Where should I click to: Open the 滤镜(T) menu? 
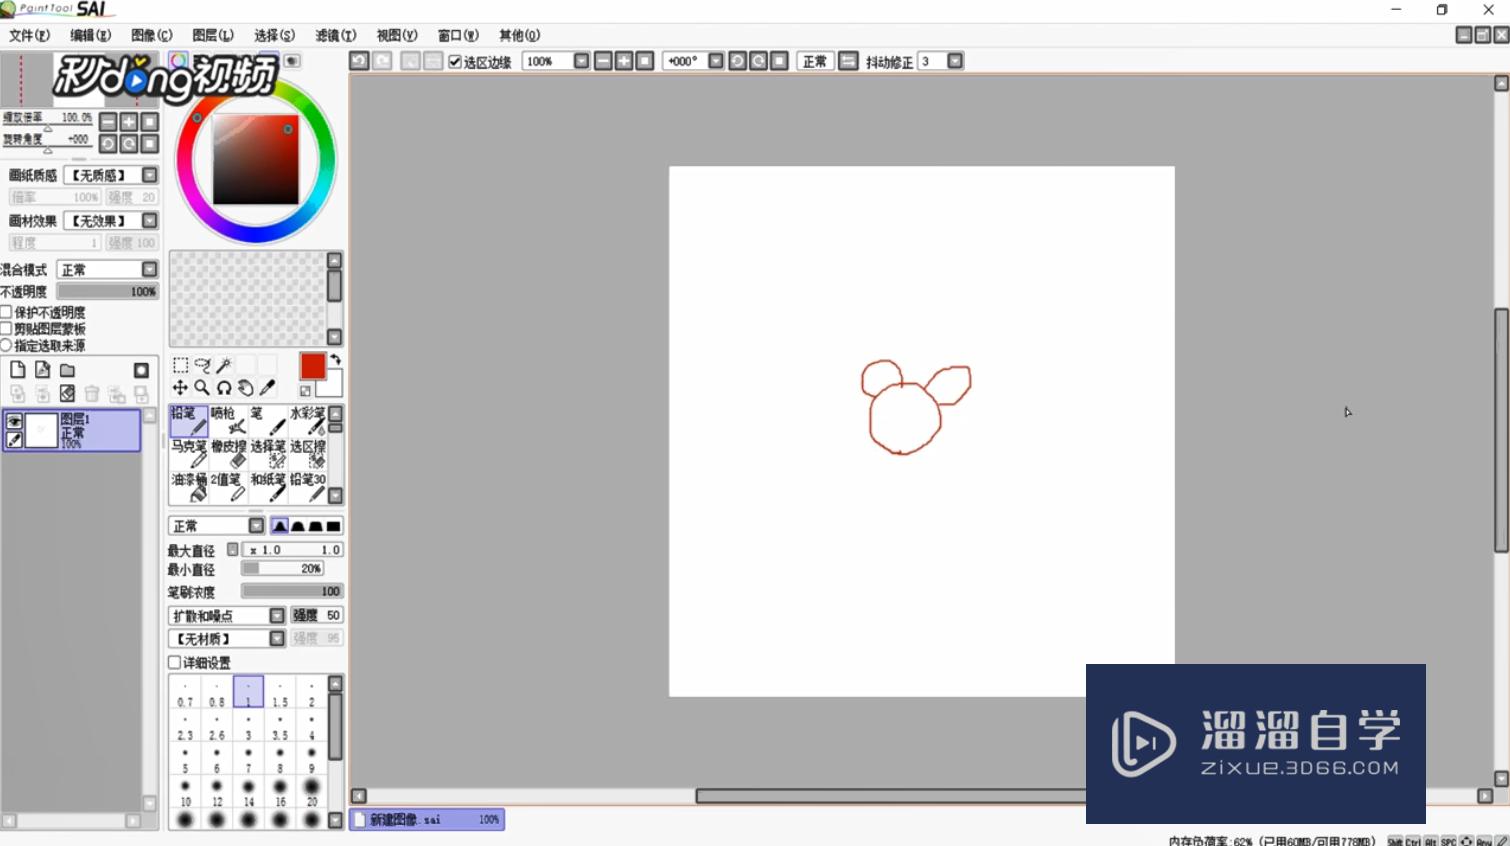pos(336,35)
